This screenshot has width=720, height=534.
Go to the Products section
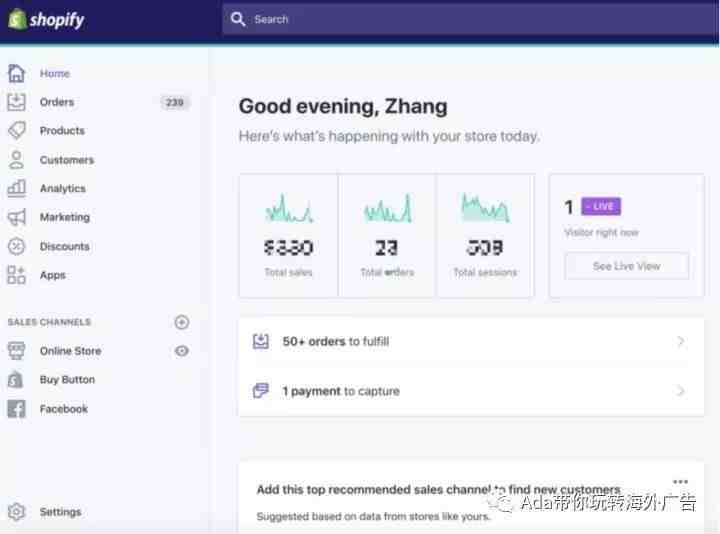(62, 131)
